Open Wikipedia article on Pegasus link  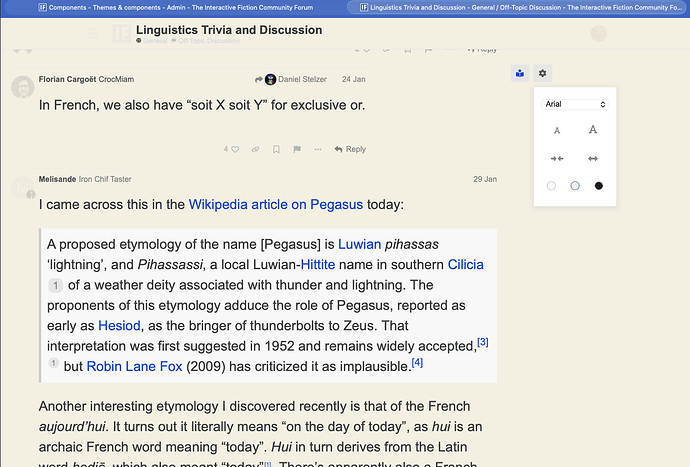276,204
